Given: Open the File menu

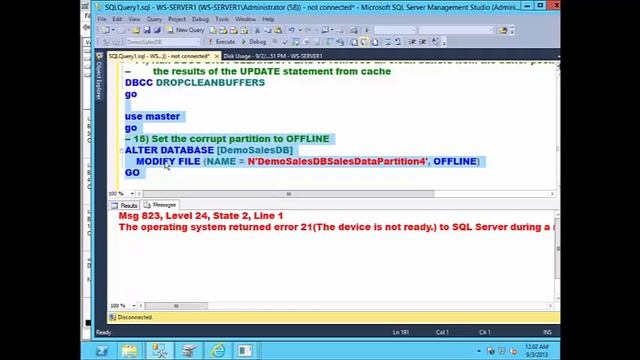Looking at the screenshot, I should tap(101, 19).
